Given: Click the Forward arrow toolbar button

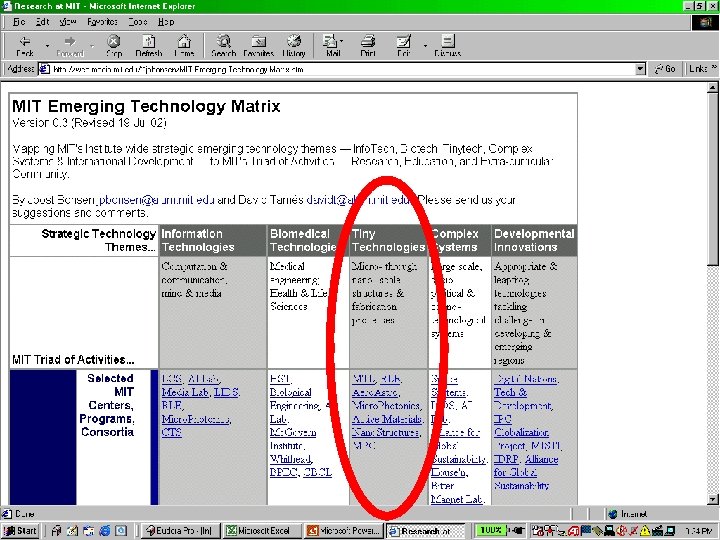Looking at the screenshot, I should point(70,46).
